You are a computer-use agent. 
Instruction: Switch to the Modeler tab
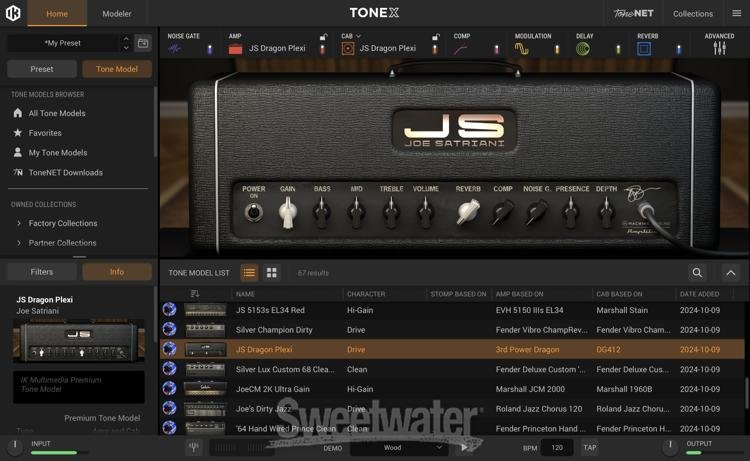117,14
